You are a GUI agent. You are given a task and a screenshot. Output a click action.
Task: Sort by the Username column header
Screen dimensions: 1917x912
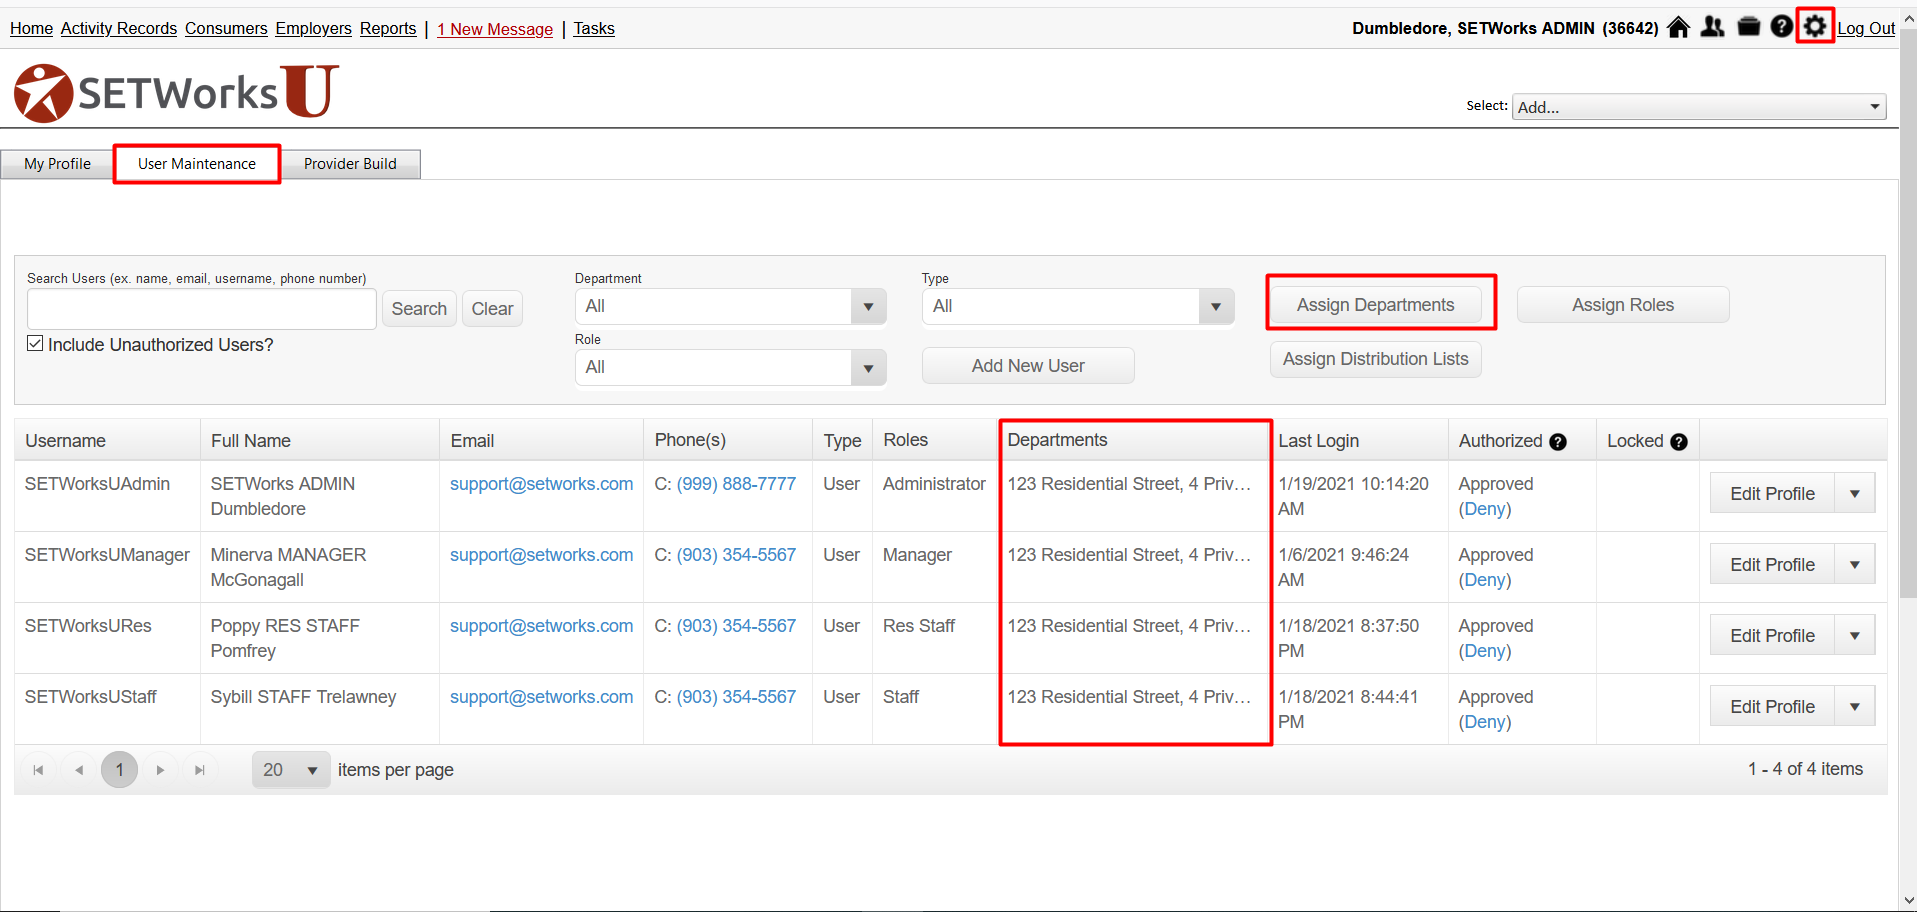[65, 441]
